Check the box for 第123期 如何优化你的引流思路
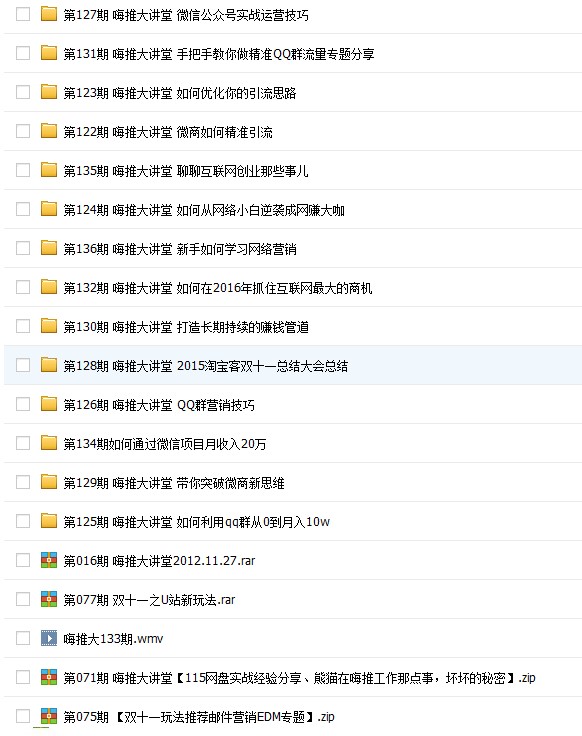Screen dimensions: 582x736 [x=23, y=92]
